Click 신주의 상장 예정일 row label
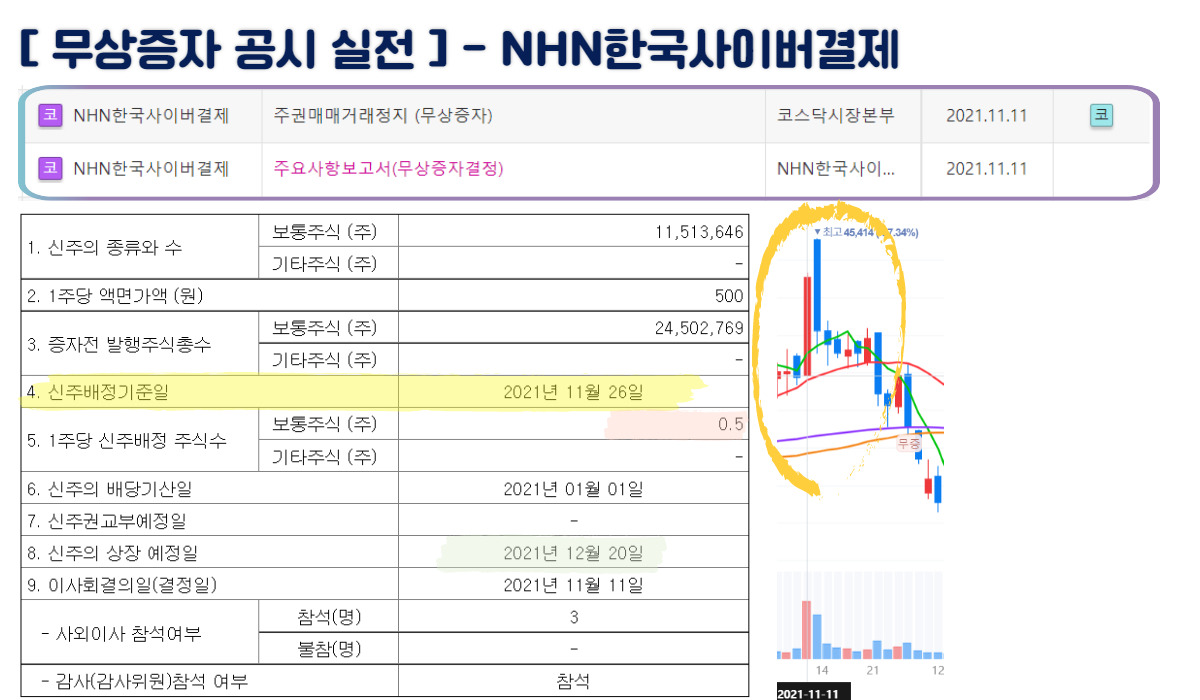Viewport: 1200px width, 700px height. (113, 553)
